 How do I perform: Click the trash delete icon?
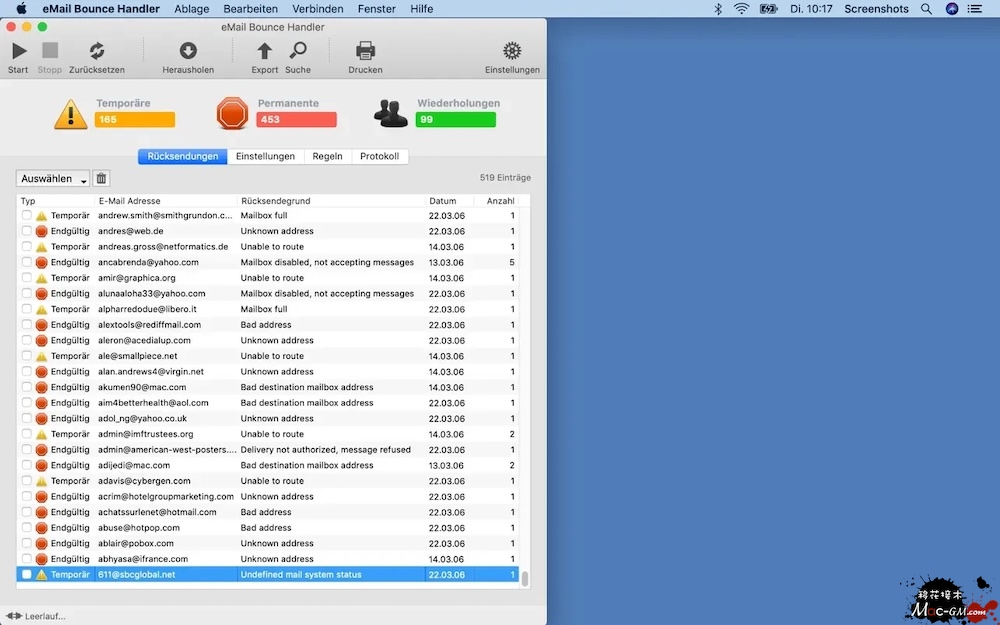(101, 178)
